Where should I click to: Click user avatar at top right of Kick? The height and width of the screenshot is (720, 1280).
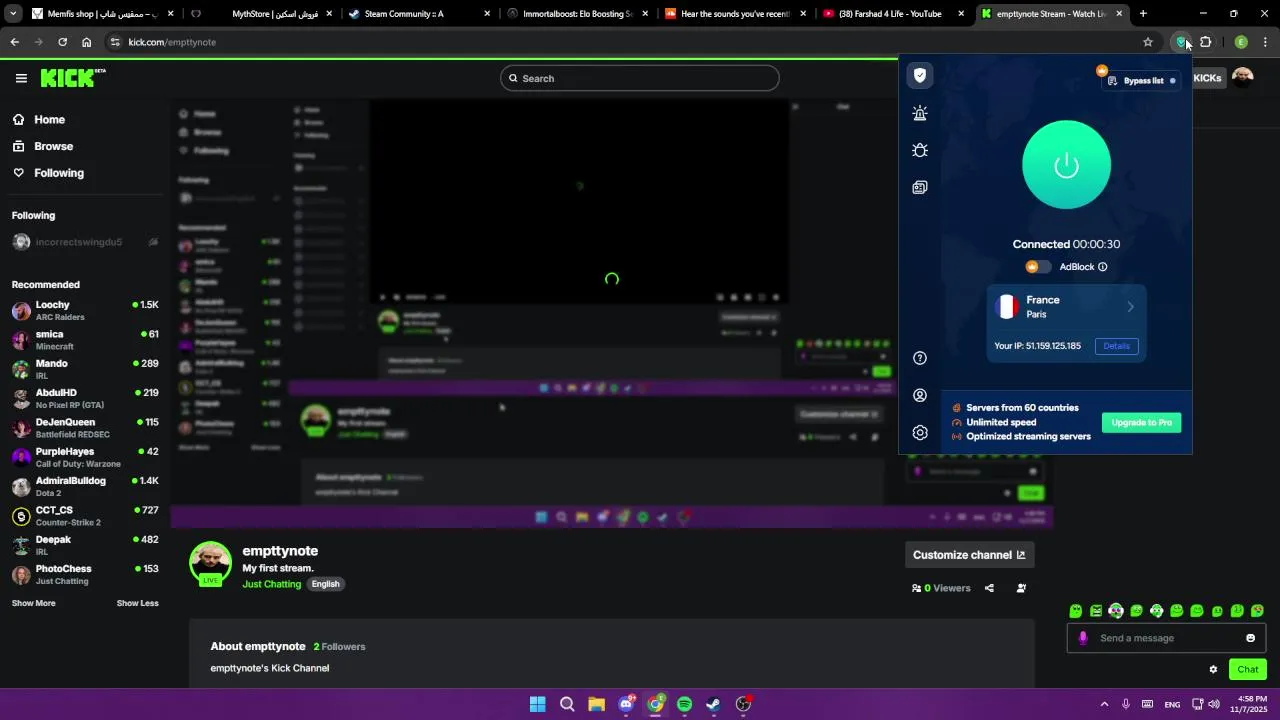(x=1243, y=78)
